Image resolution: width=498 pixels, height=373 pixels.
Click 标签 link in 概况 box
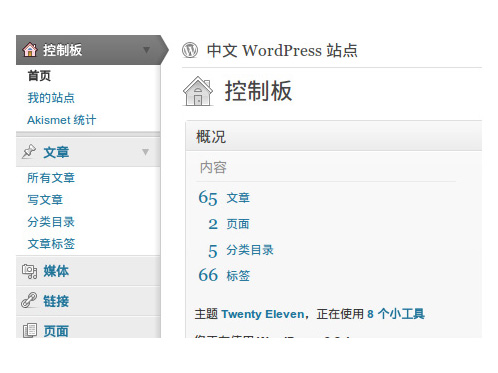click(238, 276)
